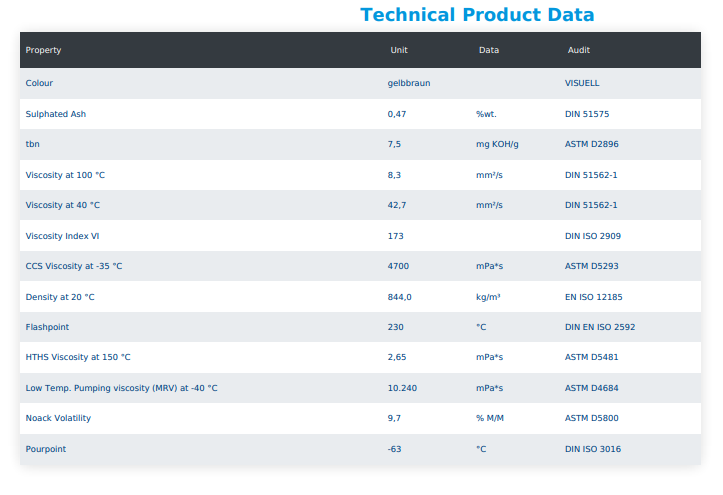Select the value '7,5'
723x495 pixels.
point(394,144)
